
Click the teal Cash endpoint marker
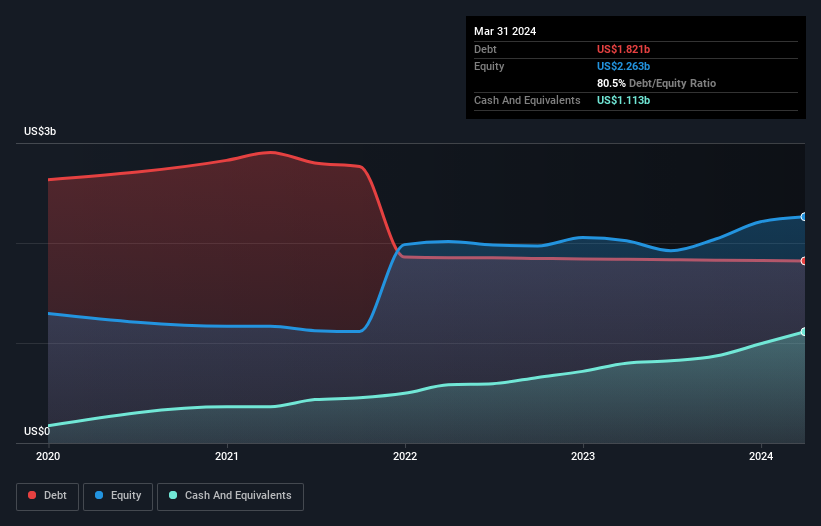(804, 332)
